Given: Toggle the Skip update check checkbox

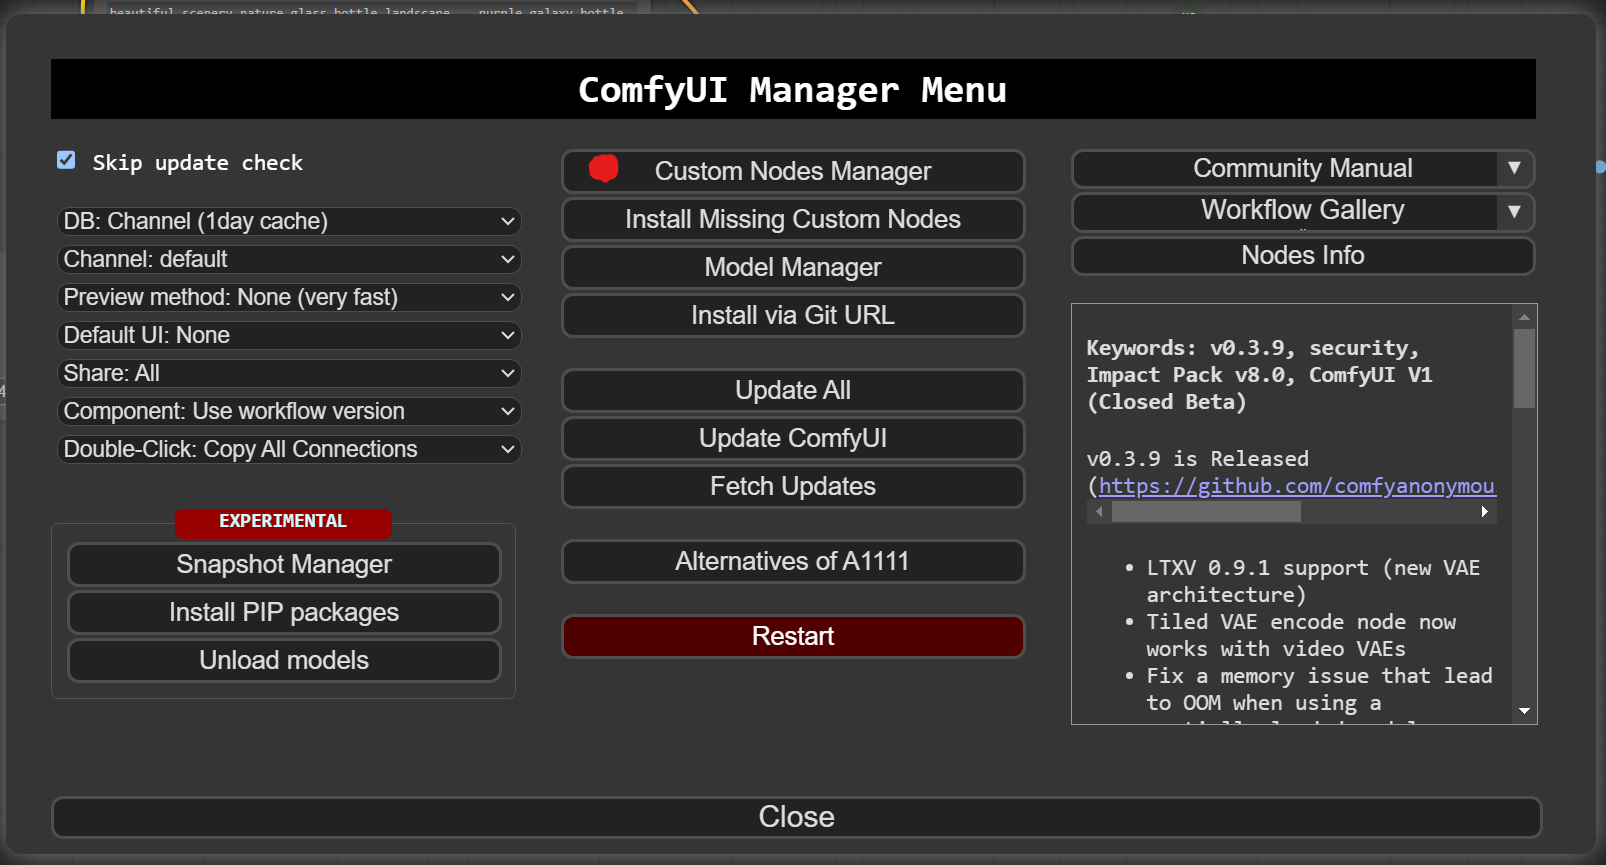Looking at the screenshot, I should [66, 160].
